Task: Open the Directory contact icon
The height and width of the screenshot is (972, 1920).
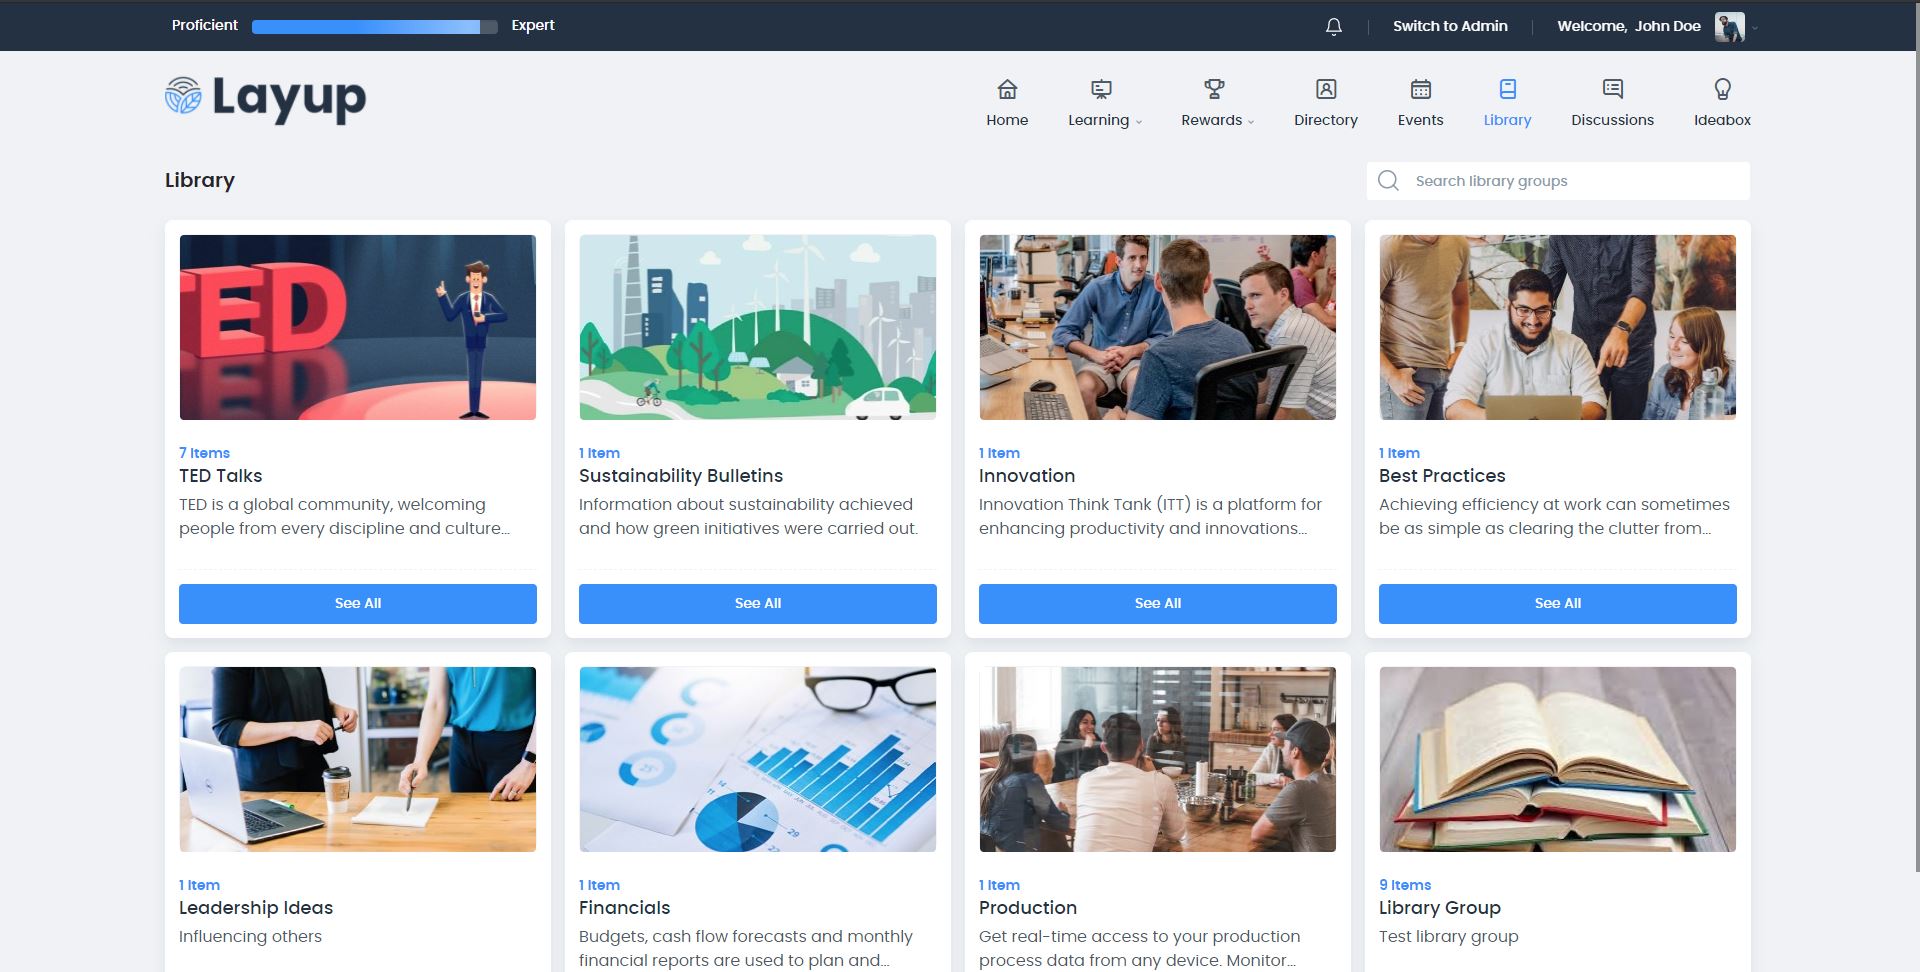Action: coord(1325,90)
